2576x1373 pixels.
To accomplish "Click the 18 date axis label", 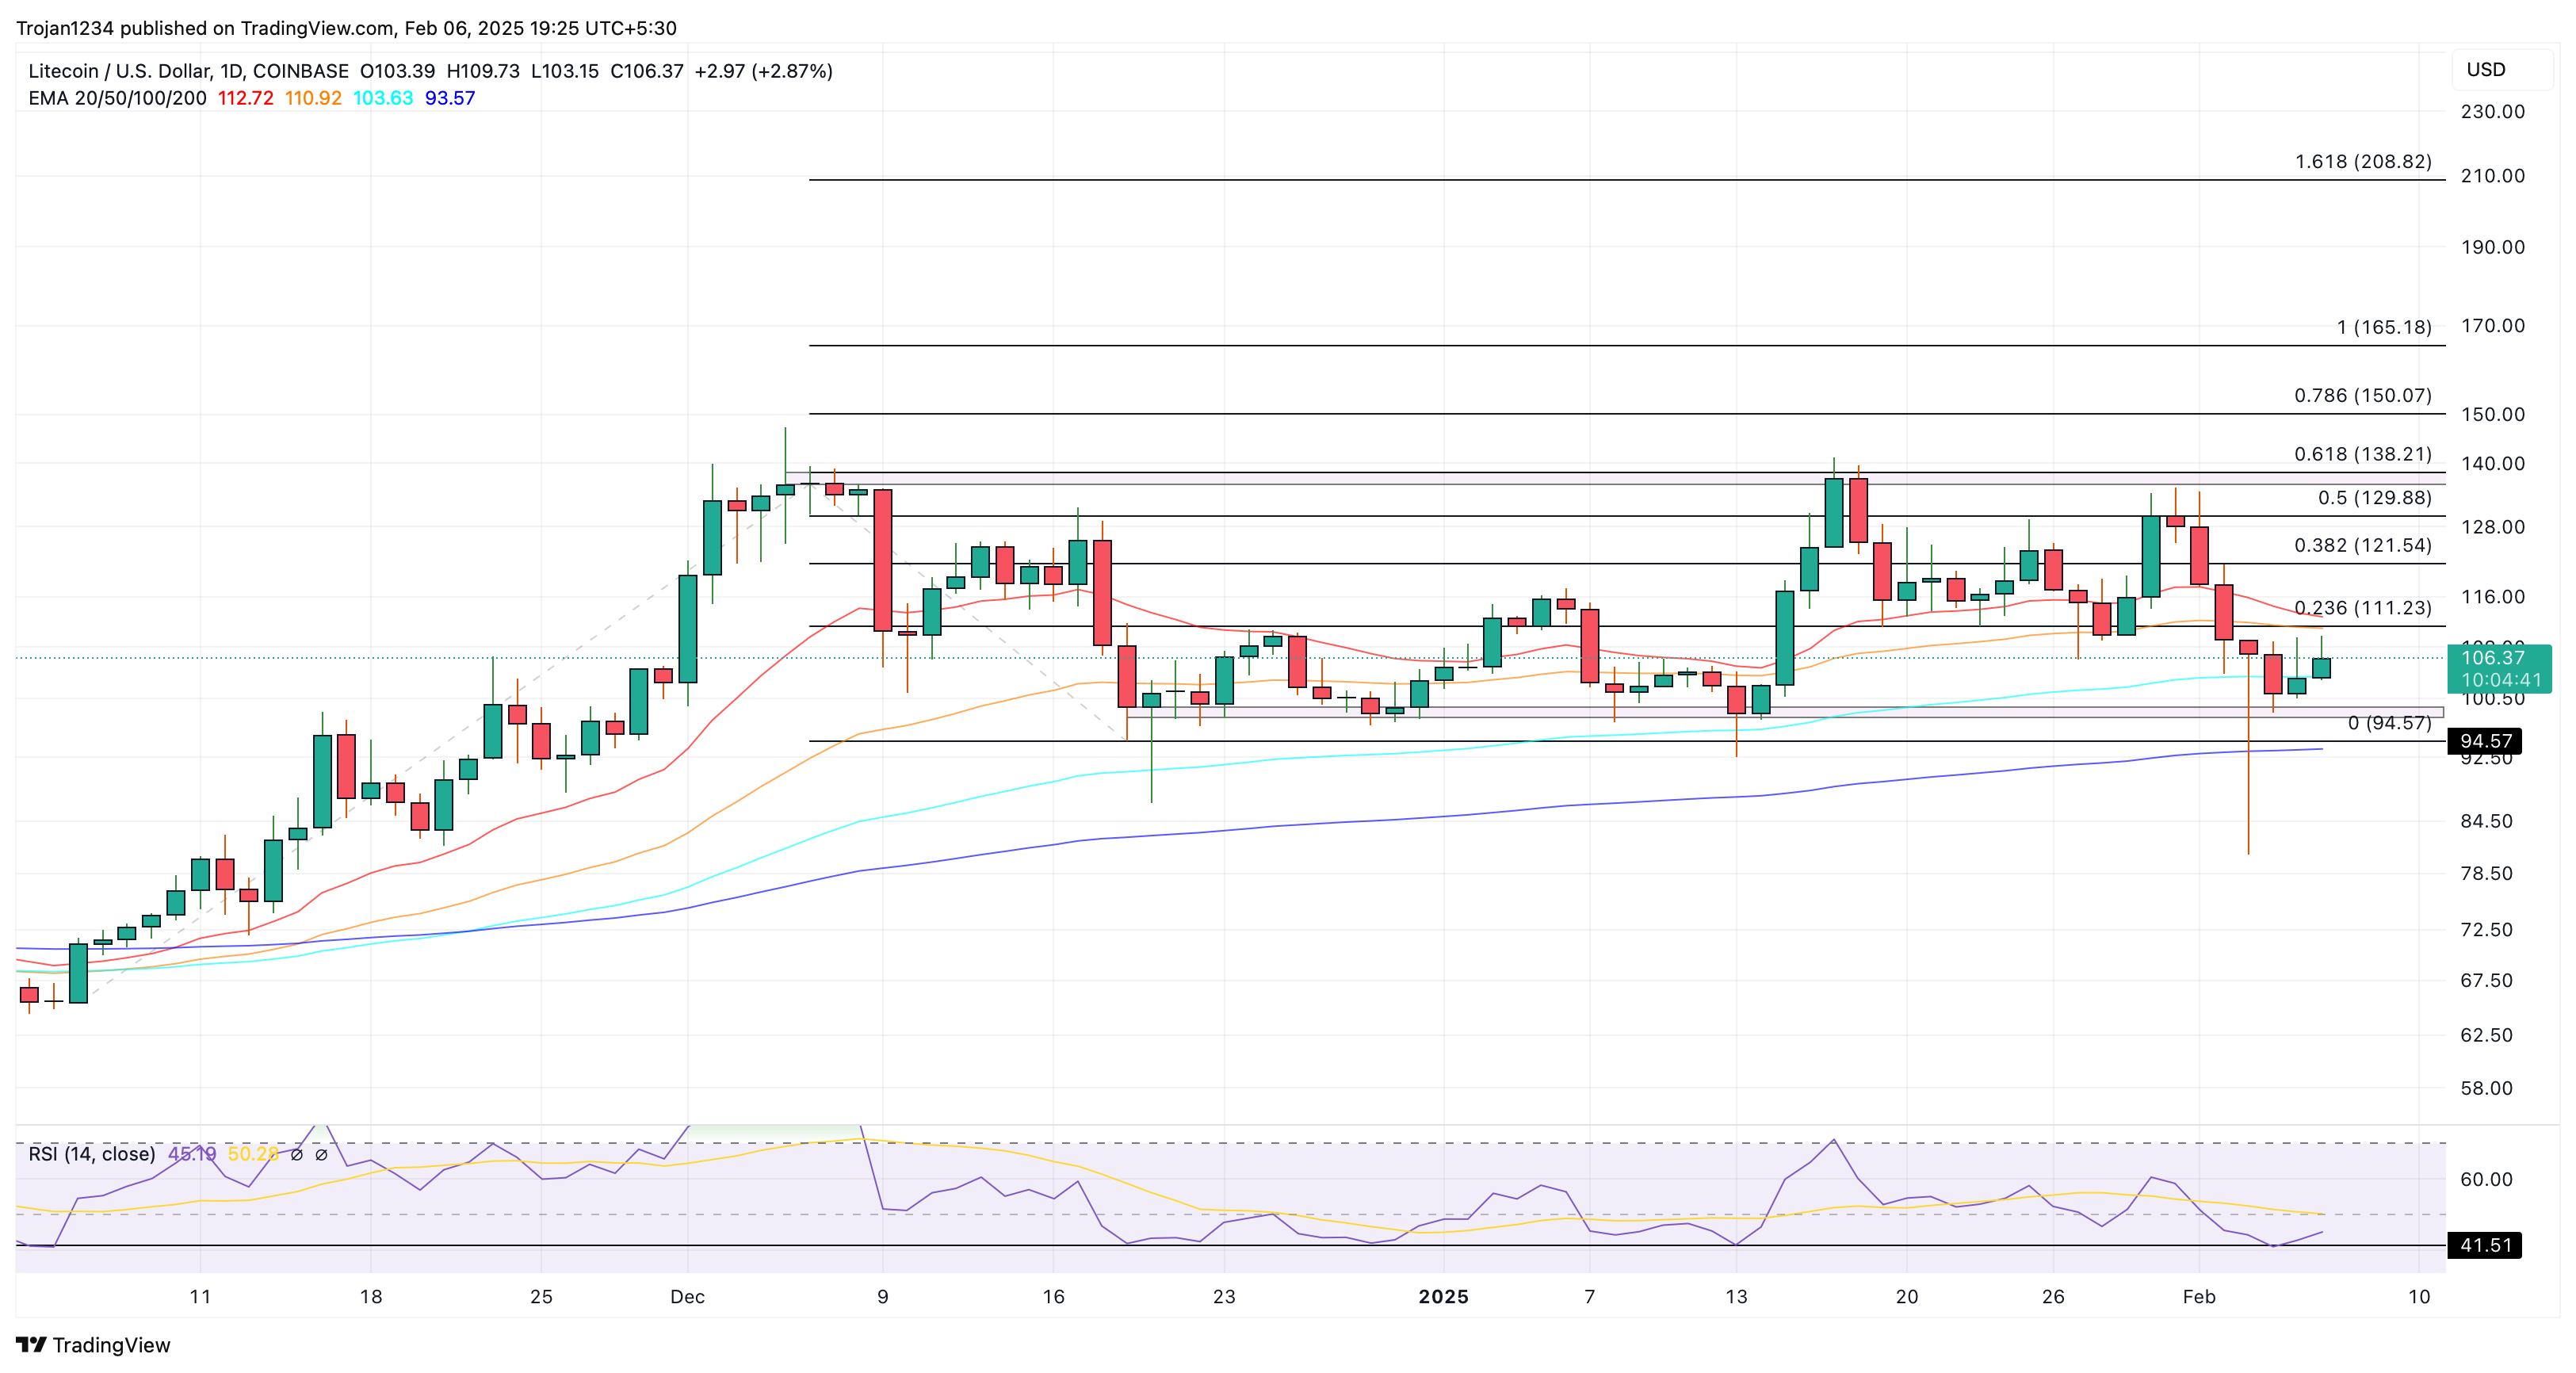I will coord(371,1297).
